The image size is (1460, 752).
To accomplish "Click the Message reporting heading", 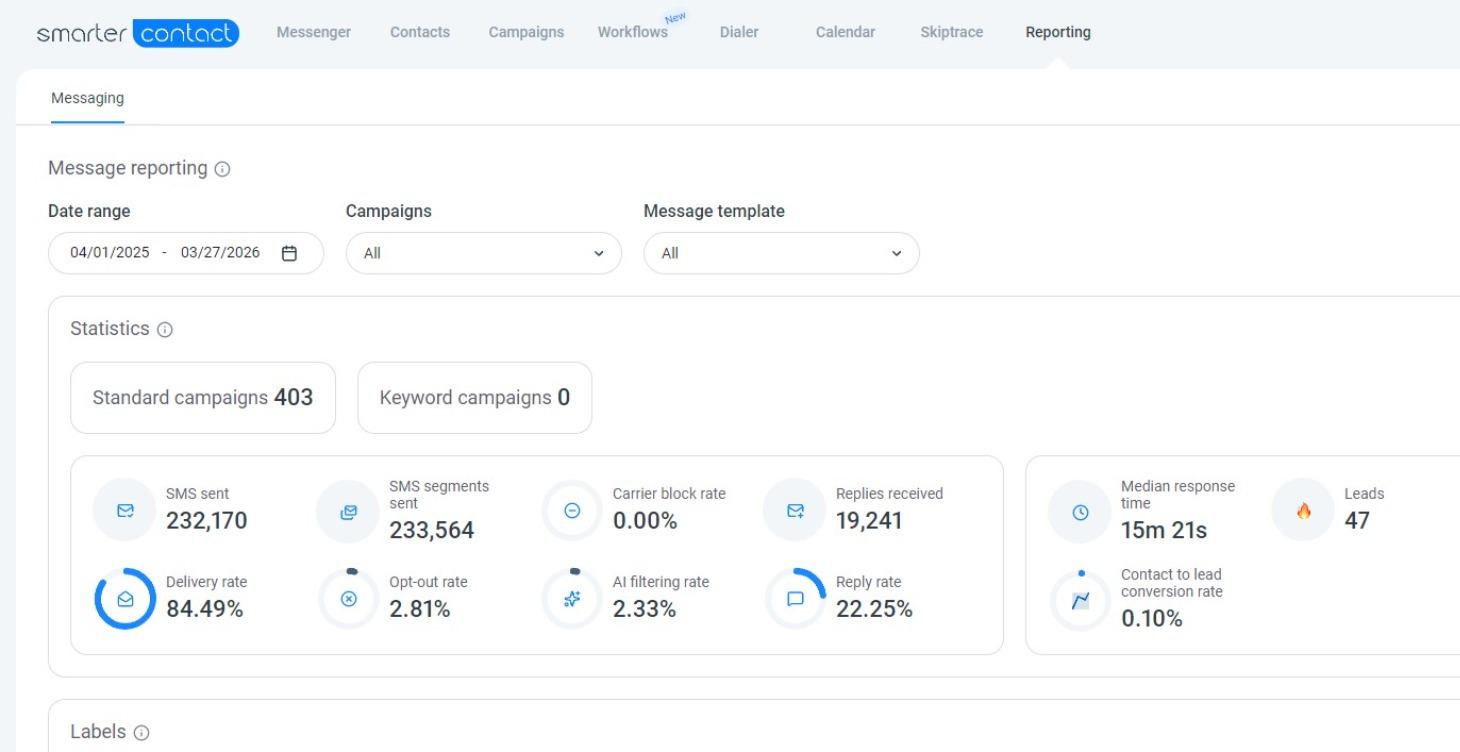I will coord(128,169).
